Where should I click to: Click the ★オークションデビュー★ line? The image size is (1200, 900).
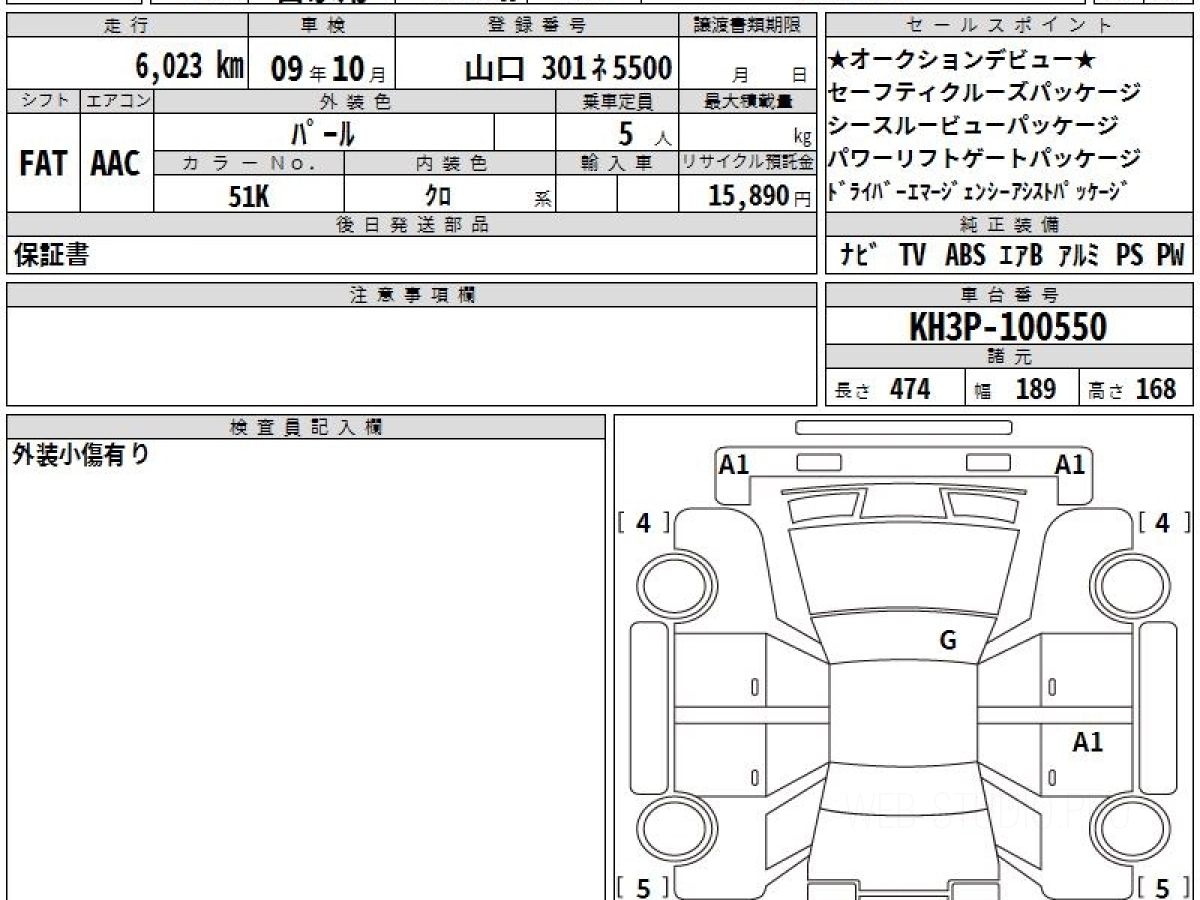pos(962,61)
